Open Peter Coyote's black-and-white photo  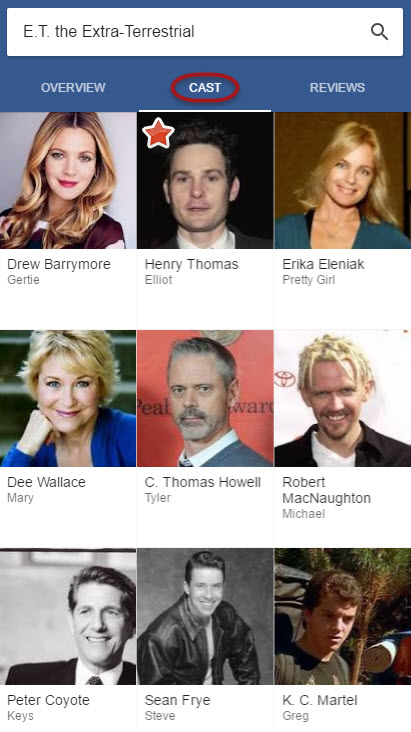point(68,616)
